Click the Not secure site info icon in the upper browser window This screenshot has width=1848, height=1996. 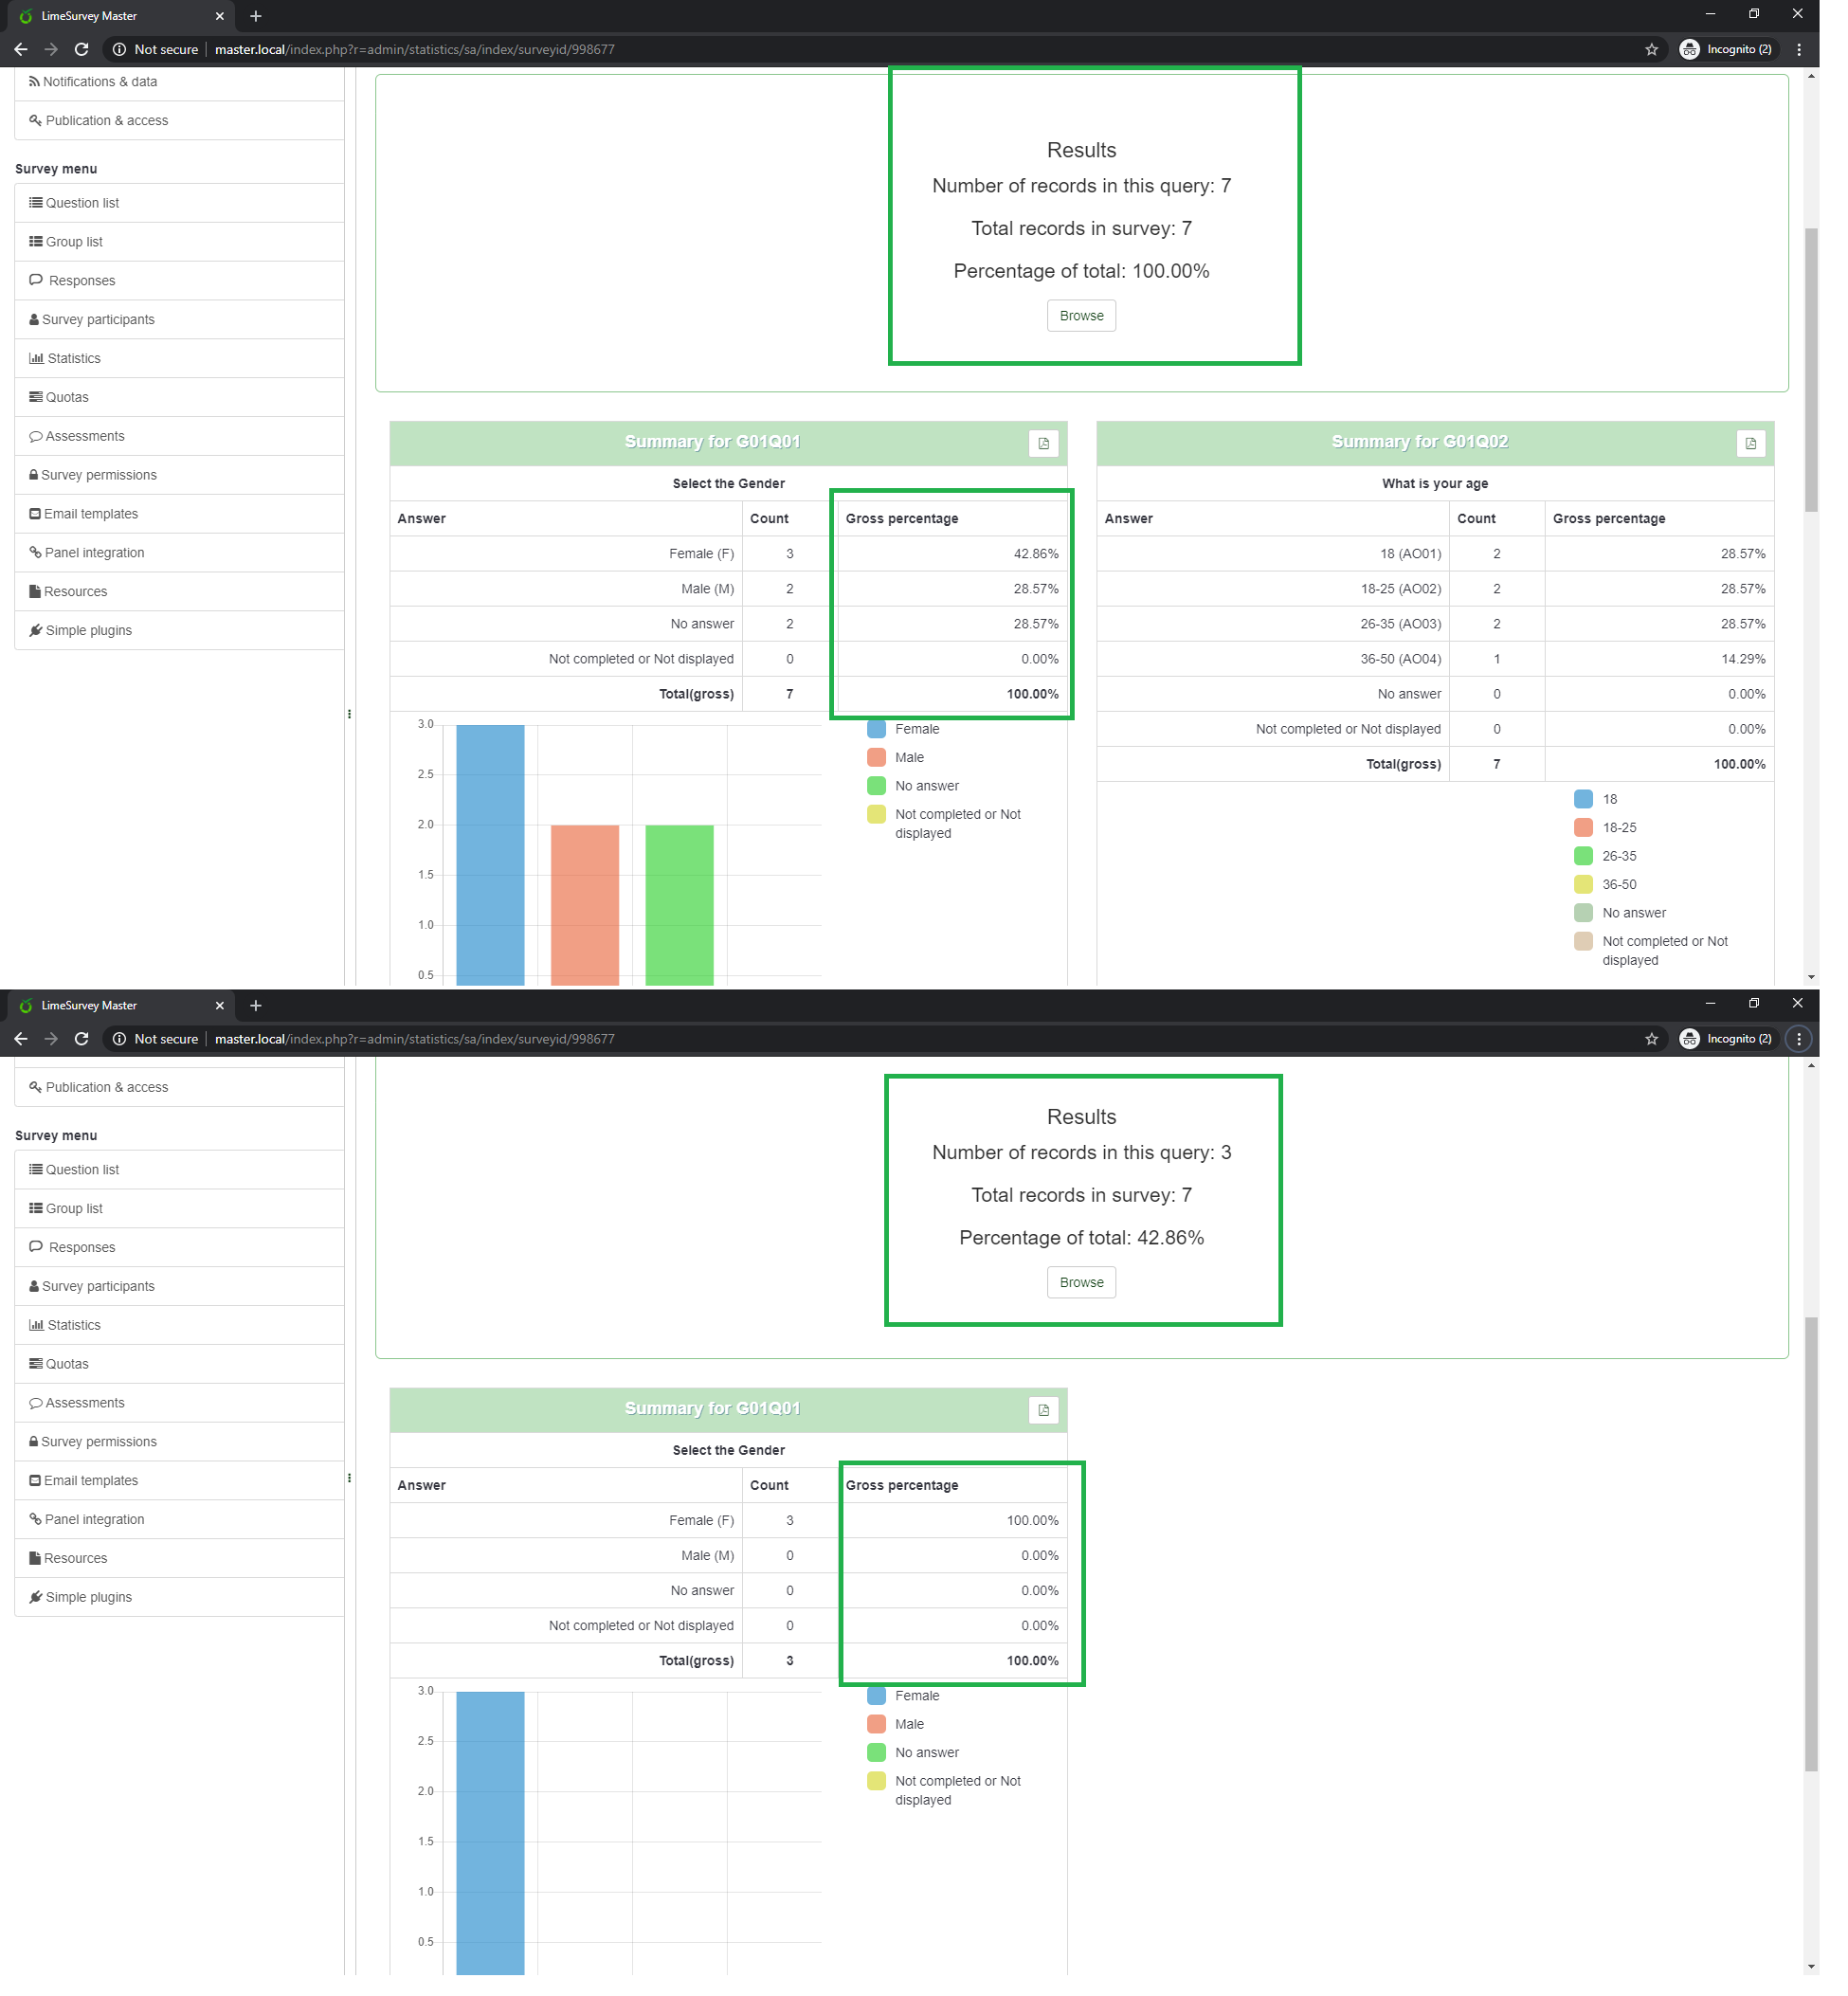(x=119, y=49)
